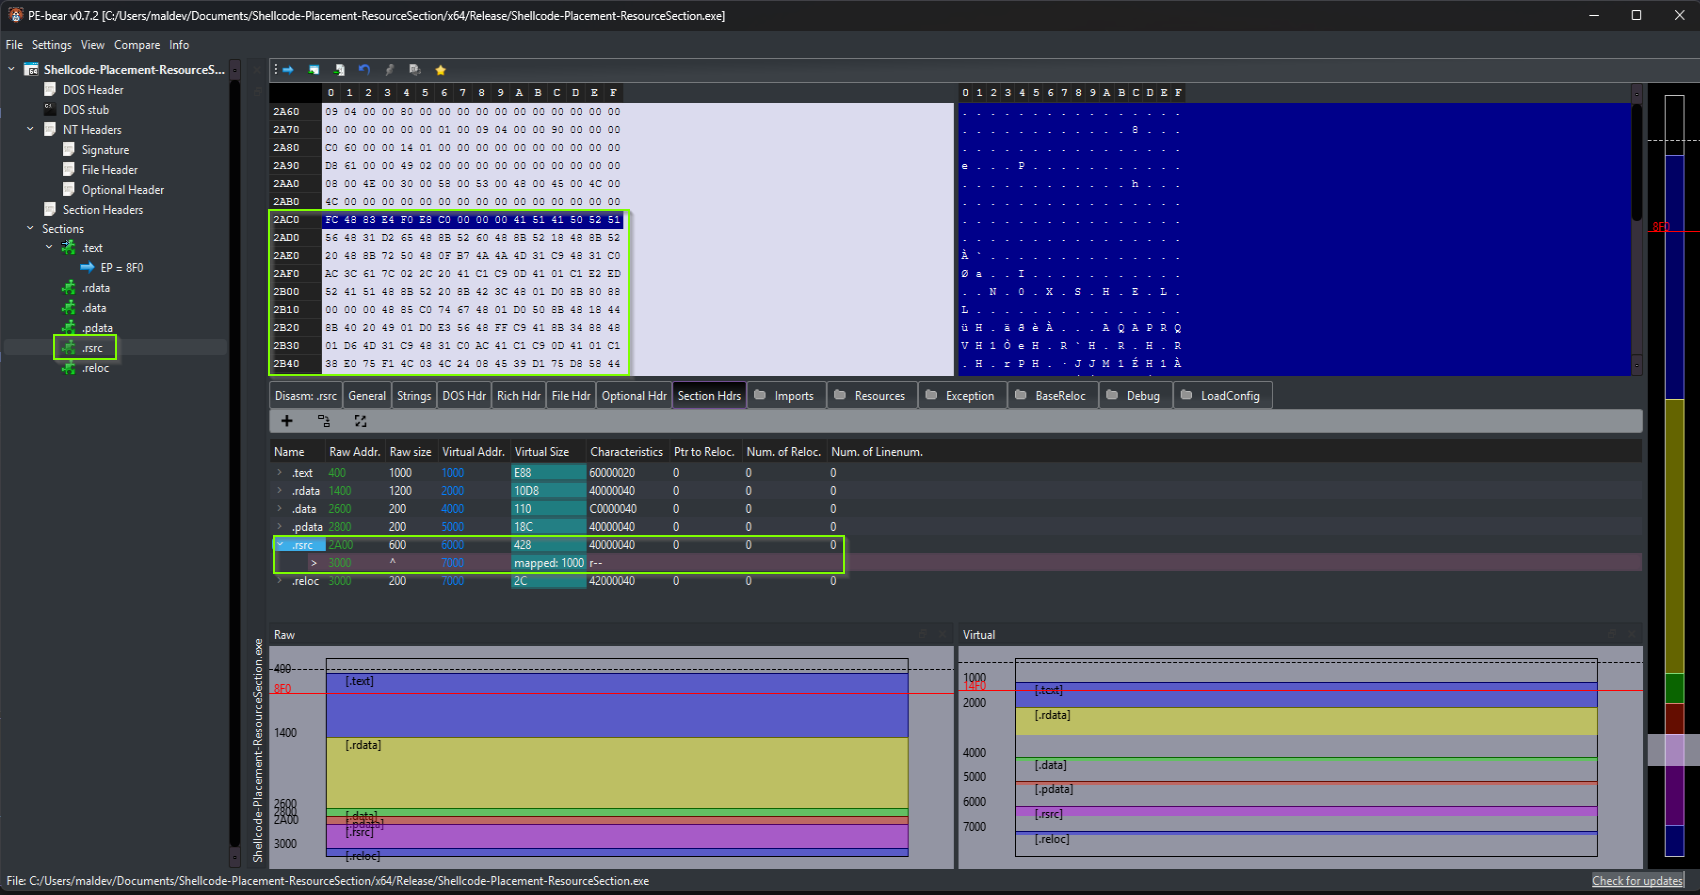
Task: Click the gray documents toolbar icon
Action: pos(414,70)
